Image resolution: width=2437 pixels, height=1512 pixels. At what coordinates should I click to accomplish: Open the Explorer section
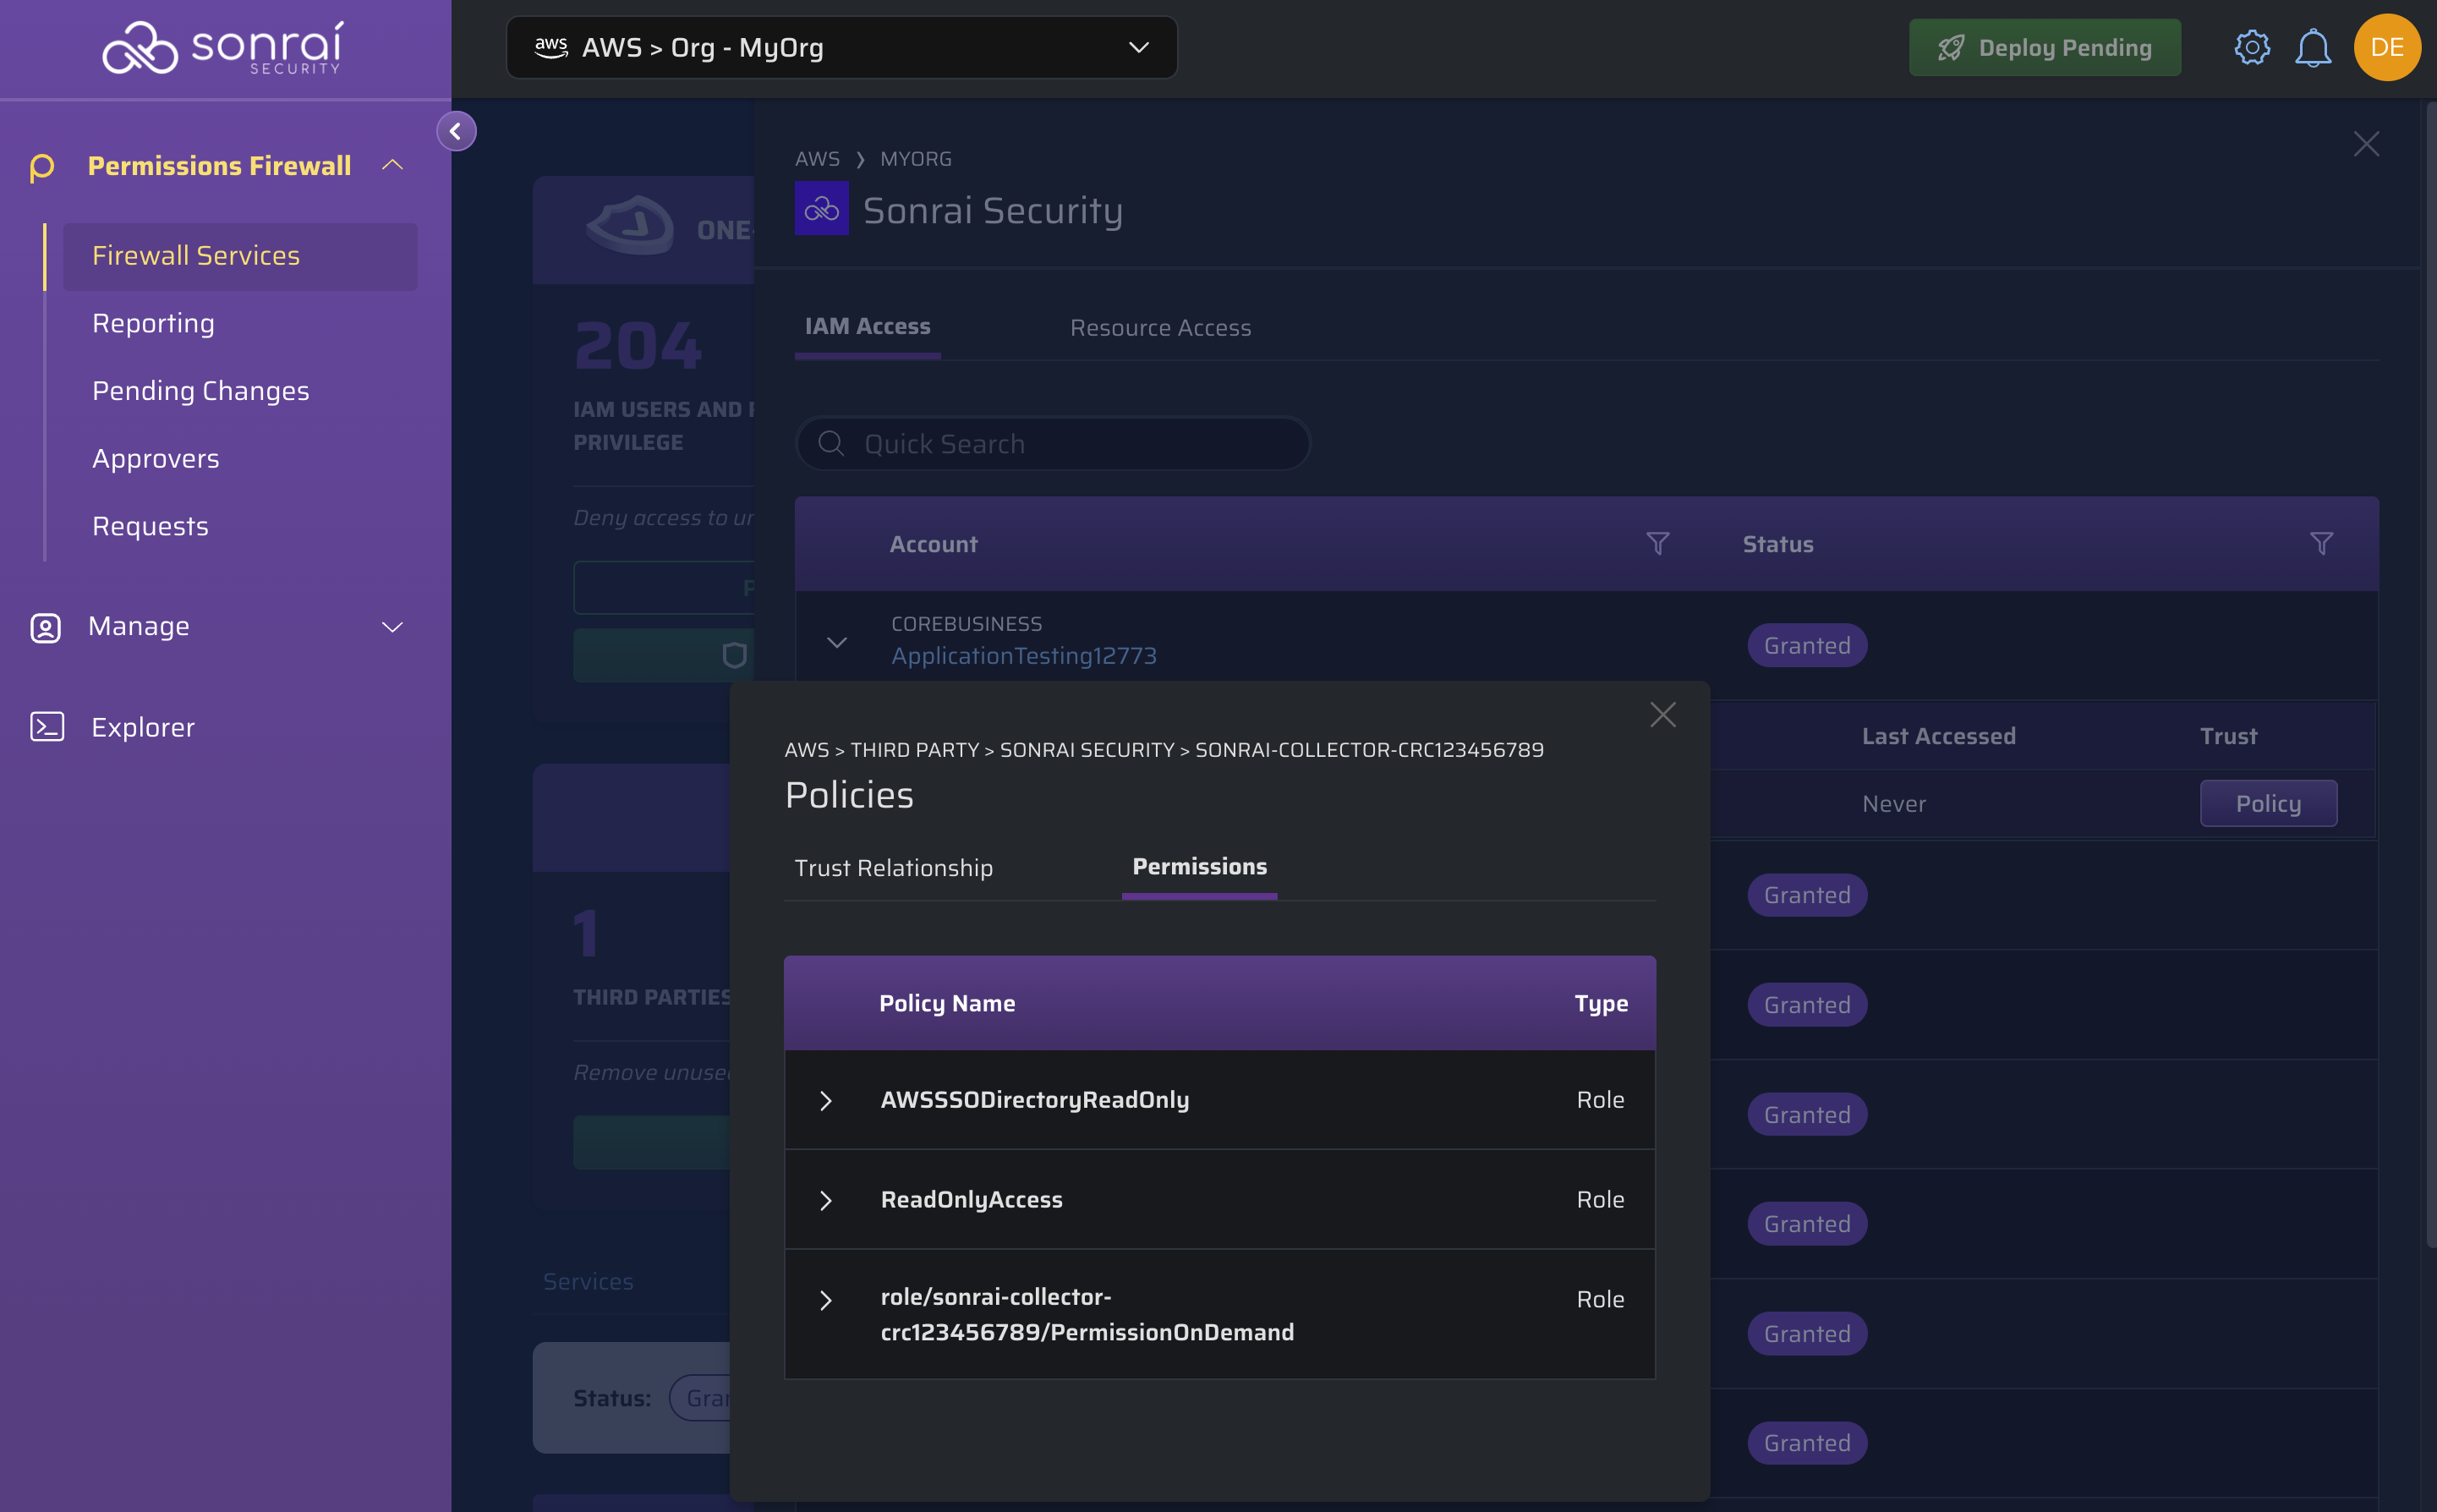tap(143, 727)
